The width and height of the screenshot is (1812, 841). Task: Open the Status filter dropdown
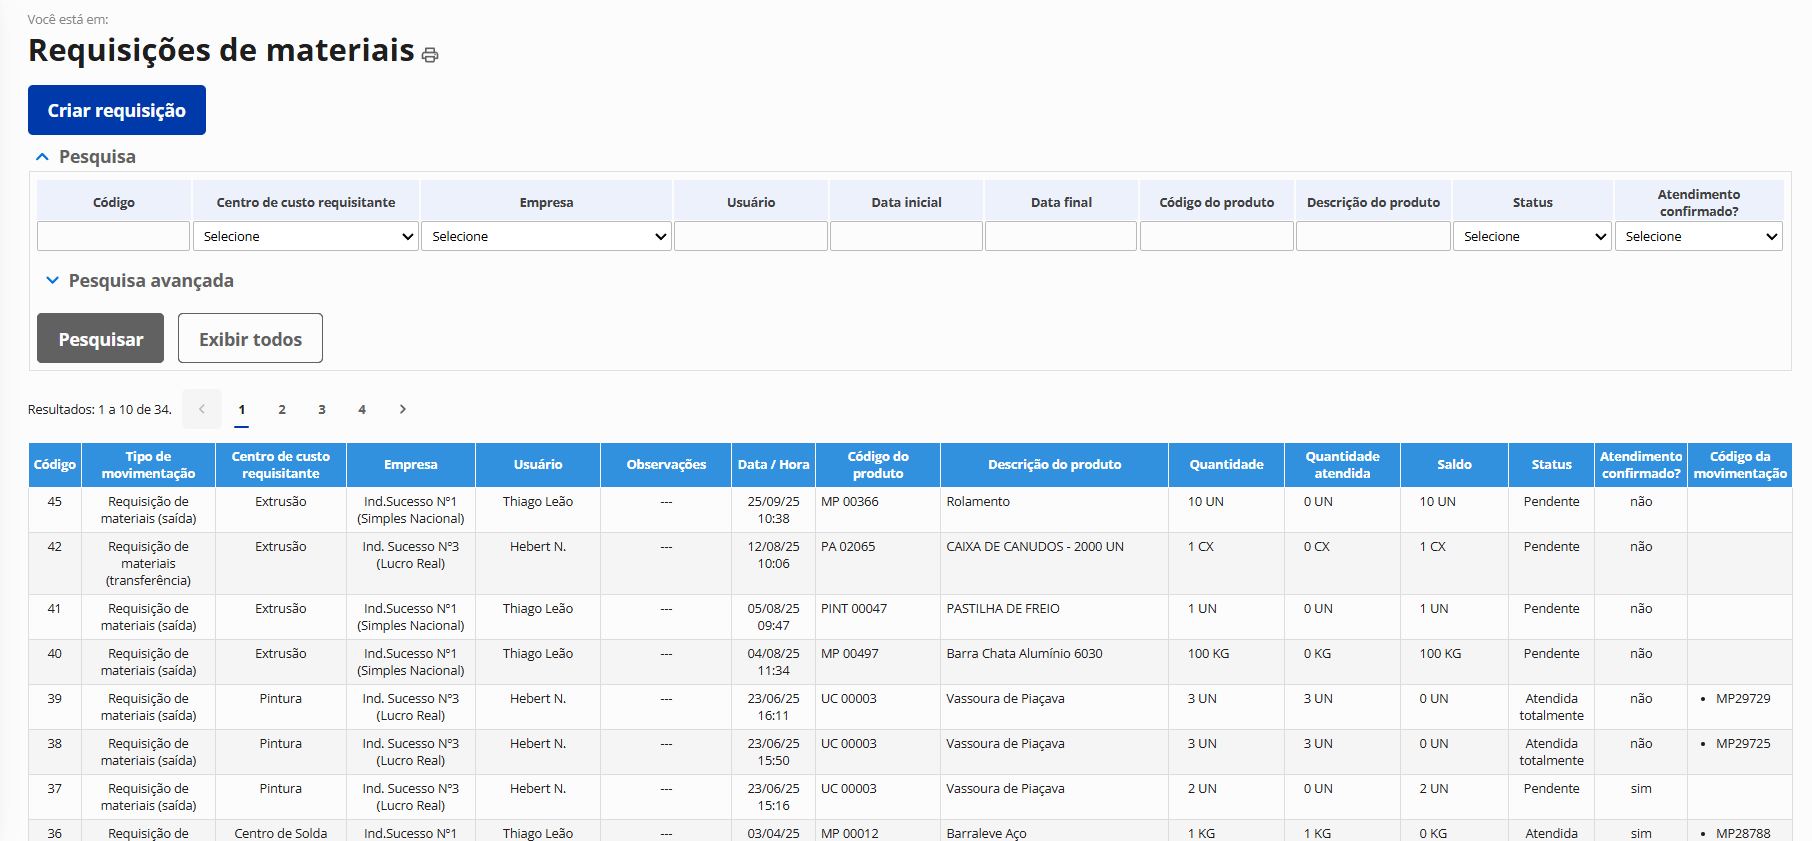tap(1532, 237)
